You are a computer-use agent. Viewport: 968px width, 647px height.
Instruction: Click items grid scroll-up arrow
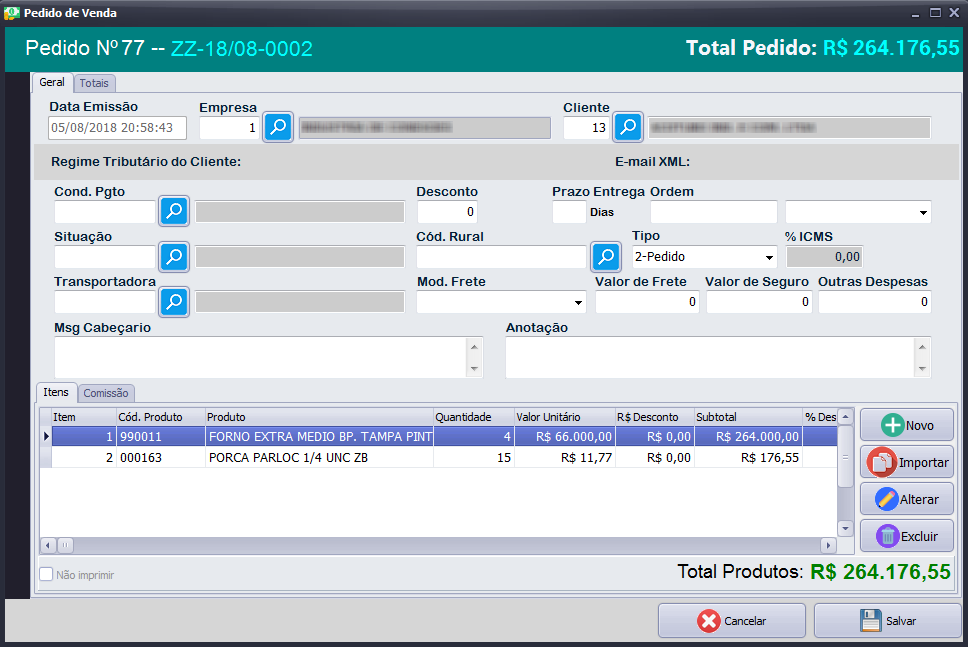pos(846,417)
